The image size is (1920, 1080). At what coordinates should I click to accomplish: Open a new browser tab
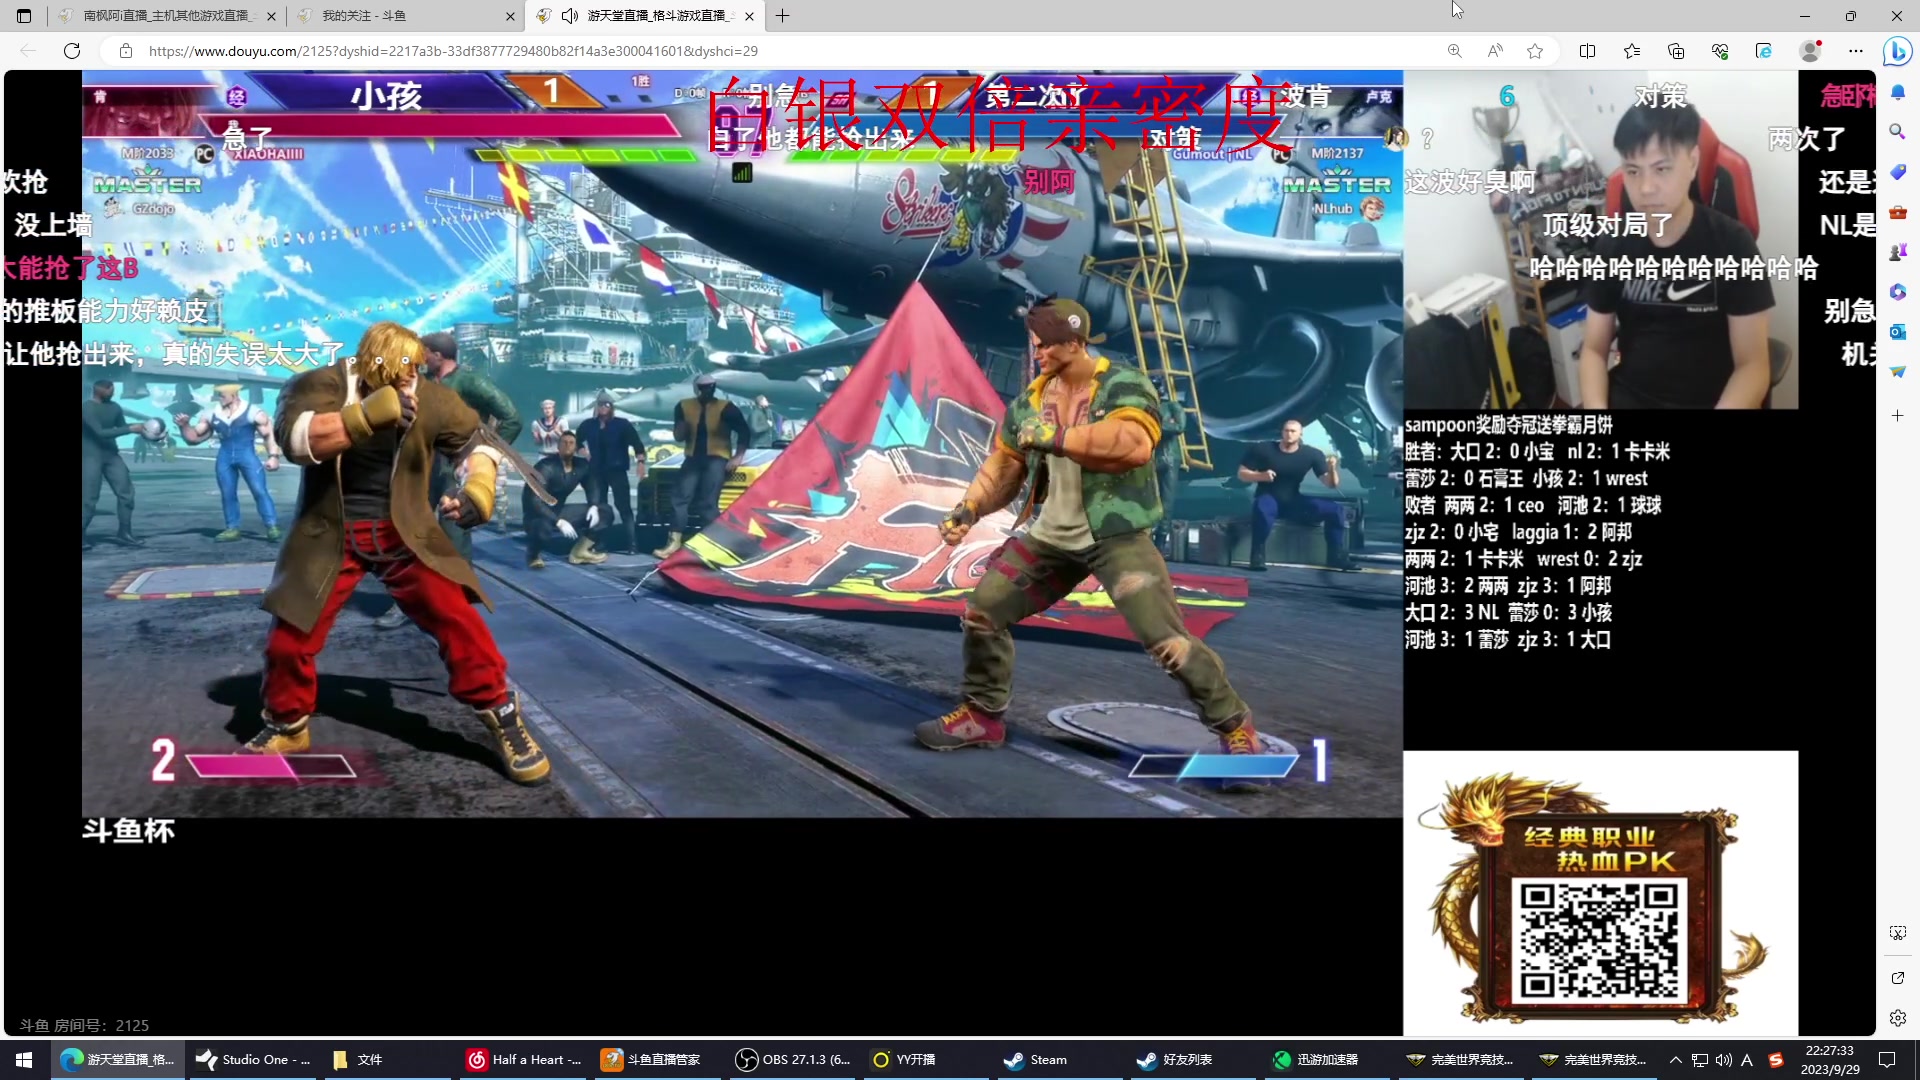(783, 16)
